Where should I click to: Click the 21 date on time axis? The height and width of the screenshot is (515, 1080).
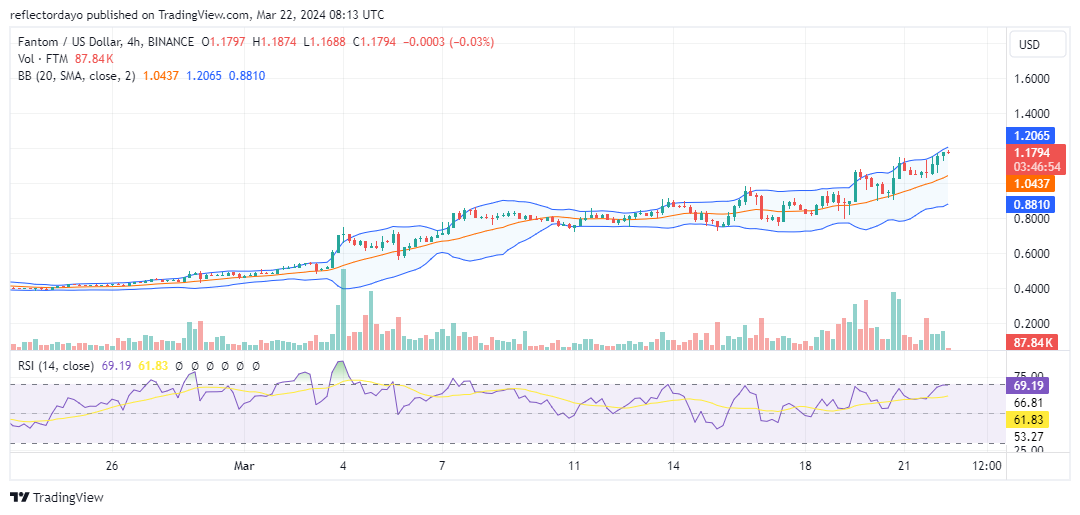pos(902,466)
